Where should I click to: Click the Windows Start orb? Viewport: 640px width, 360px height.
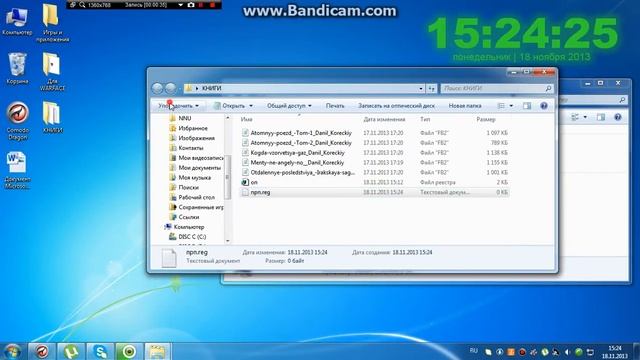click(12, 351)
